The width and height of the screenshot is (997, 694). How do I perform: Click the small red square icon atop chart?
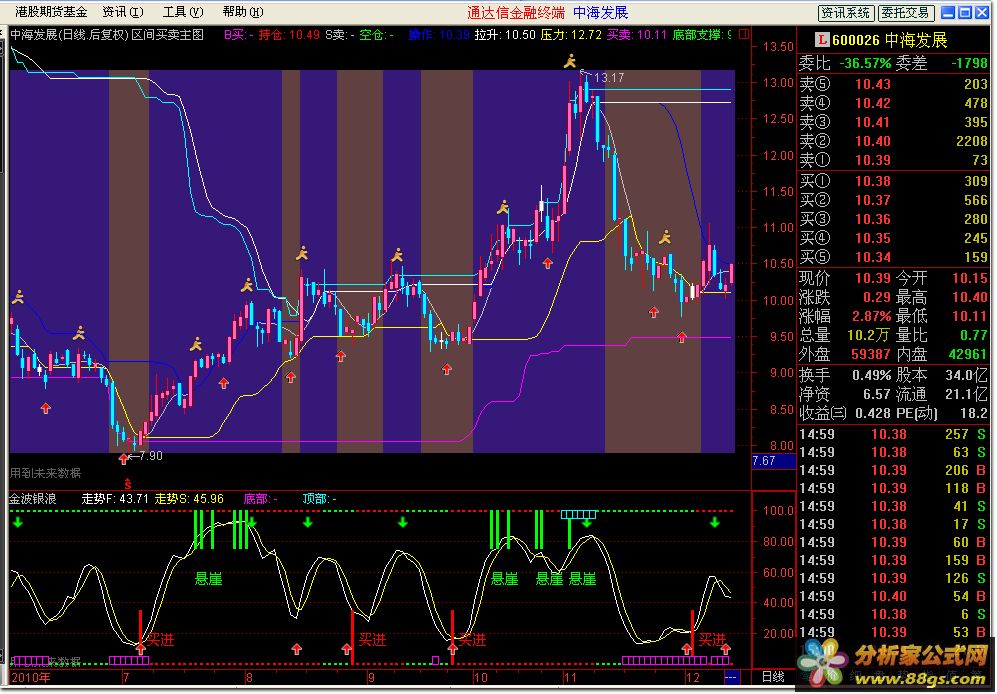pos(744,34)
